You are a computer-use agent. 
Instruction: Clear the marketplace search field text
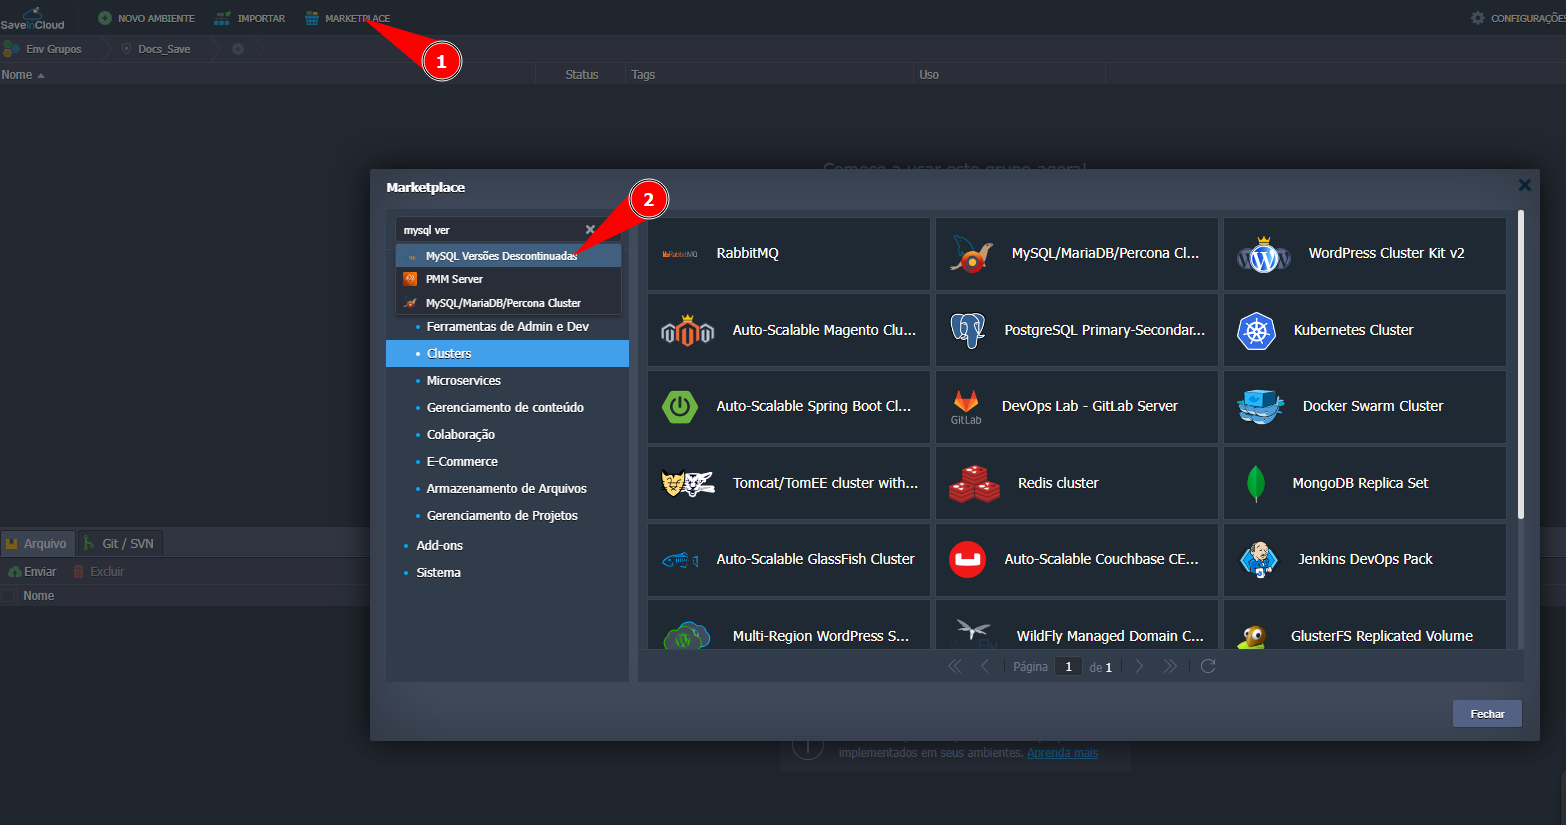point(590,230)
